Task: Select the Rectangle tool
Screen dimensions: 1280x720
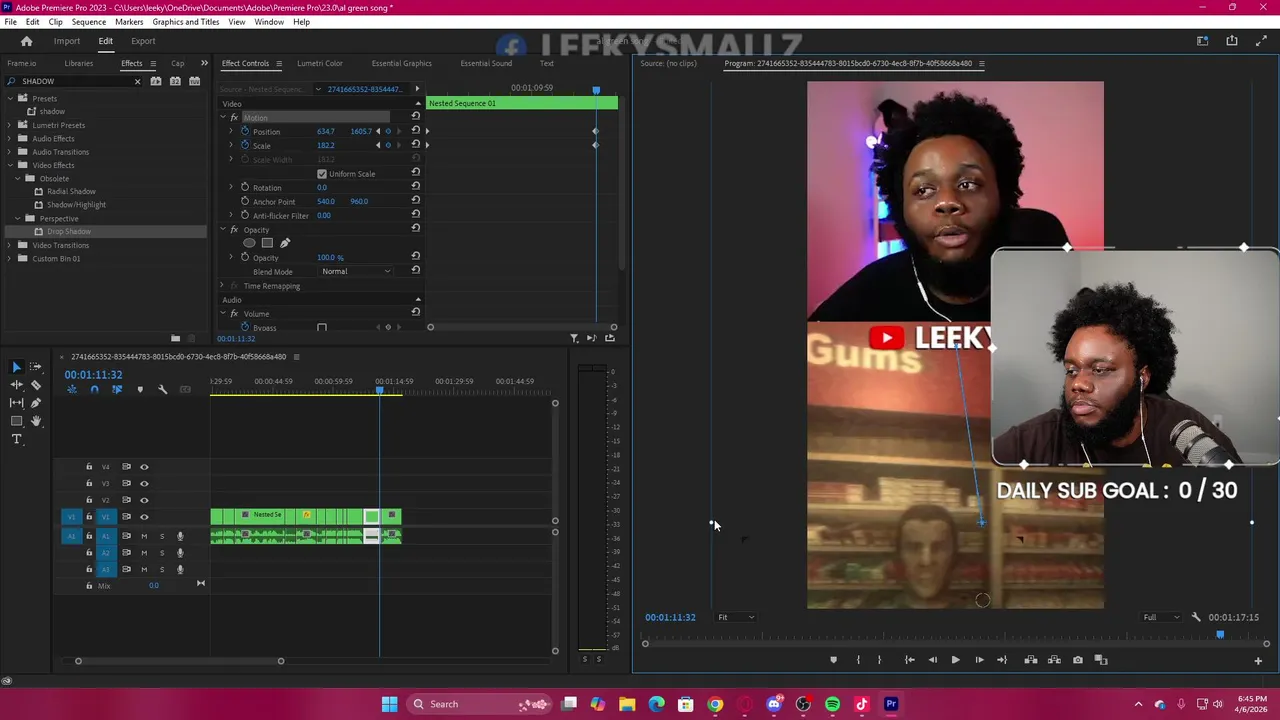Action: 17,421
